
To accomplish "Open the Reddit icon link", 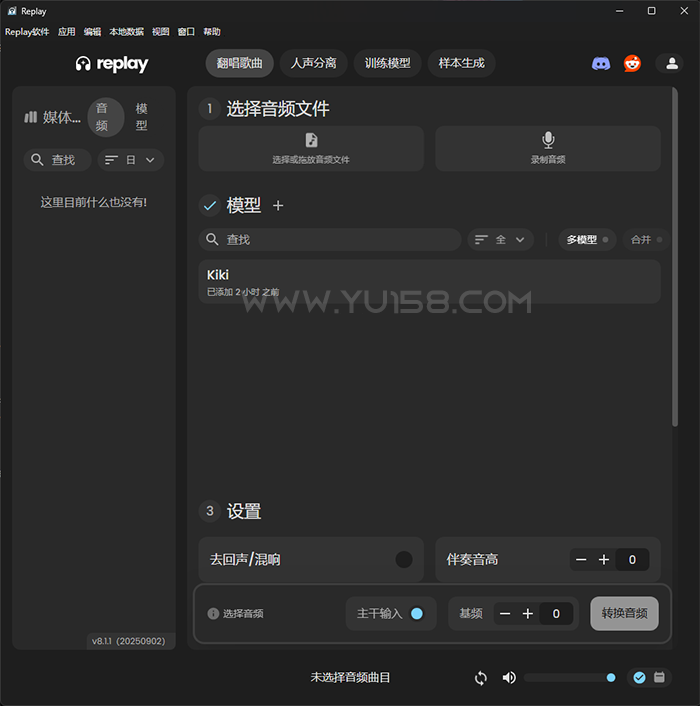I will point(632,63).
